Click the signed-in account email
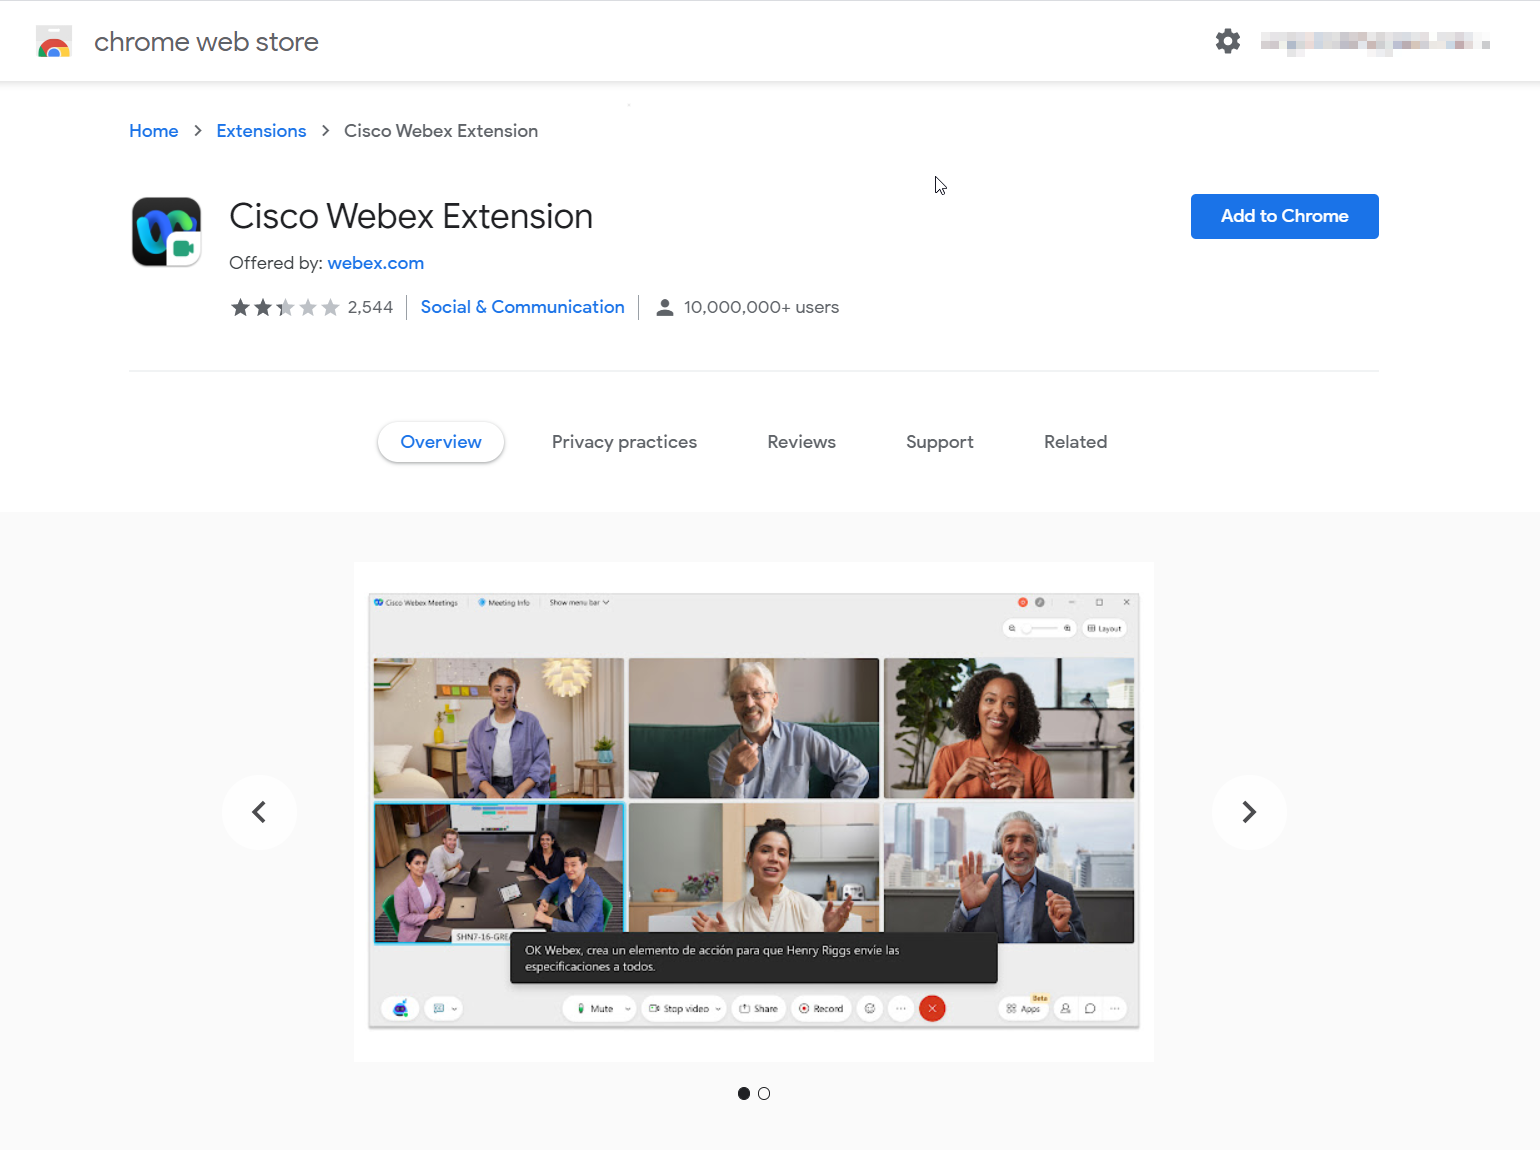1540x1150 pixels. click(1375, 42)
